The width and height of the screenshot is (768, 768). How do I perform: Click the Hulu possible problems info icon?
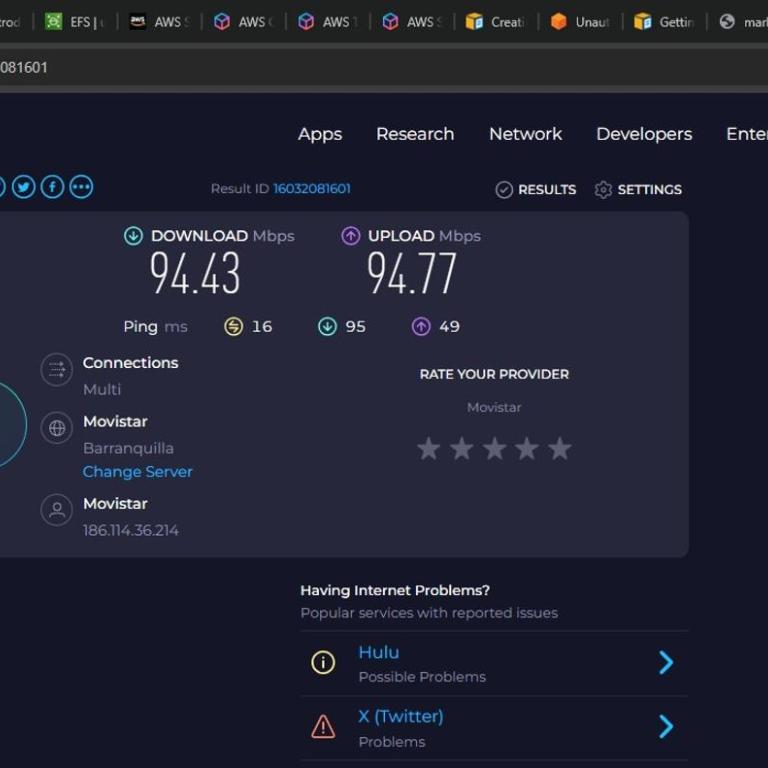tap(323, 662)
